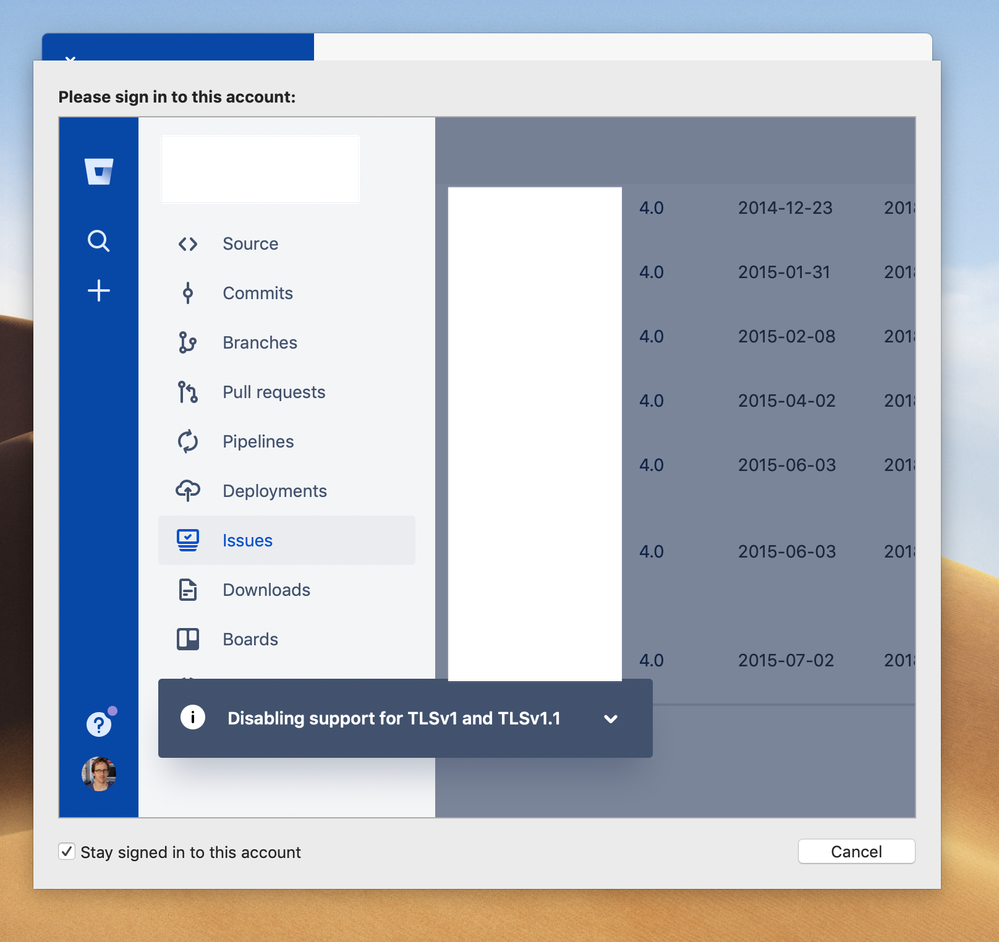Open the search magnifier icon

[x=98, y=241]
